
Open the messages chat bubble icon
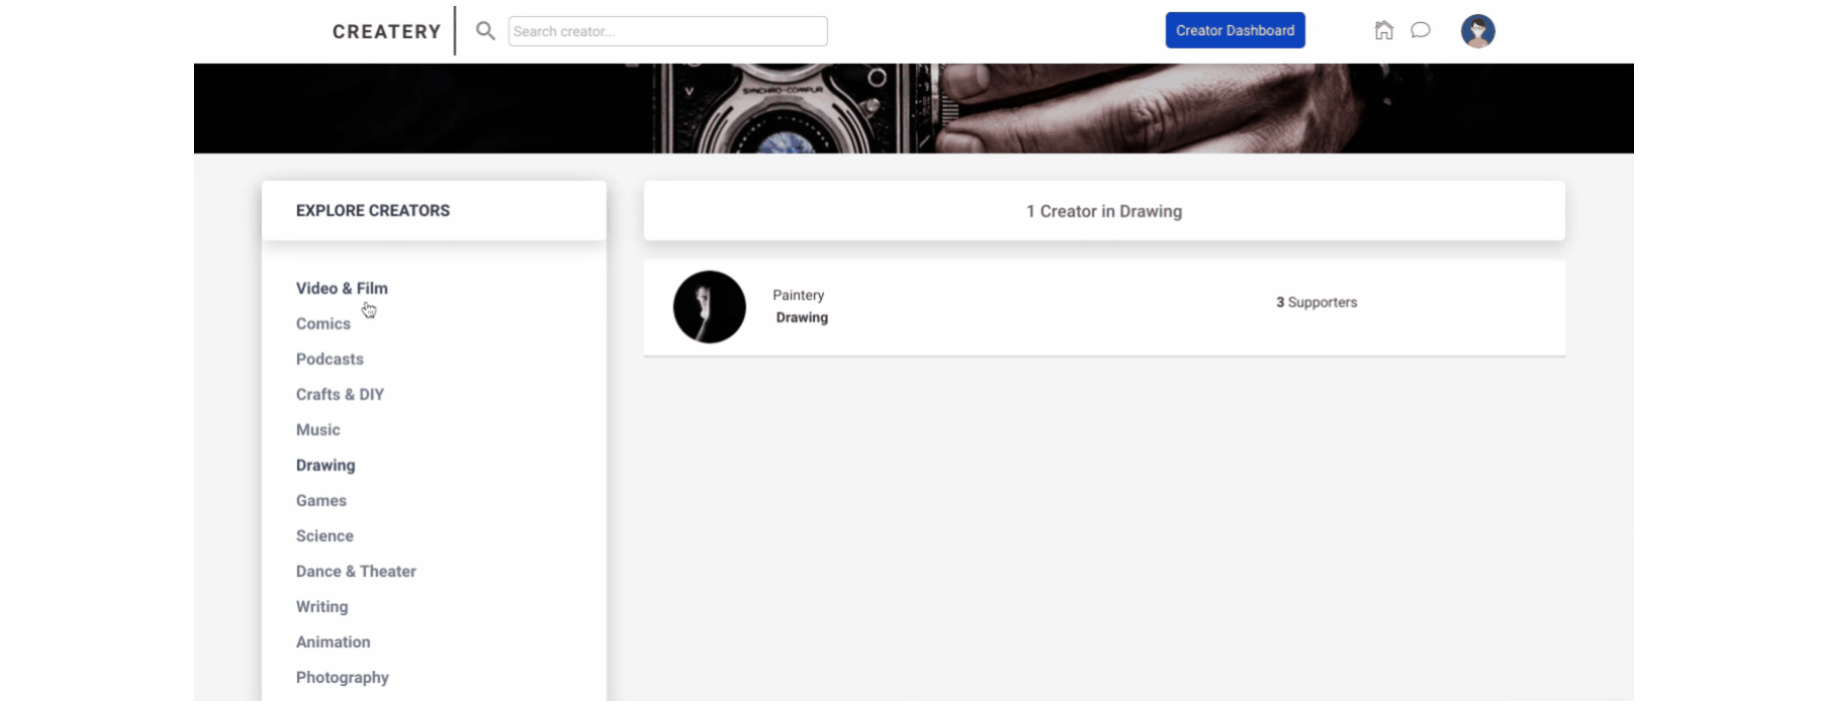click(1420, 30)
